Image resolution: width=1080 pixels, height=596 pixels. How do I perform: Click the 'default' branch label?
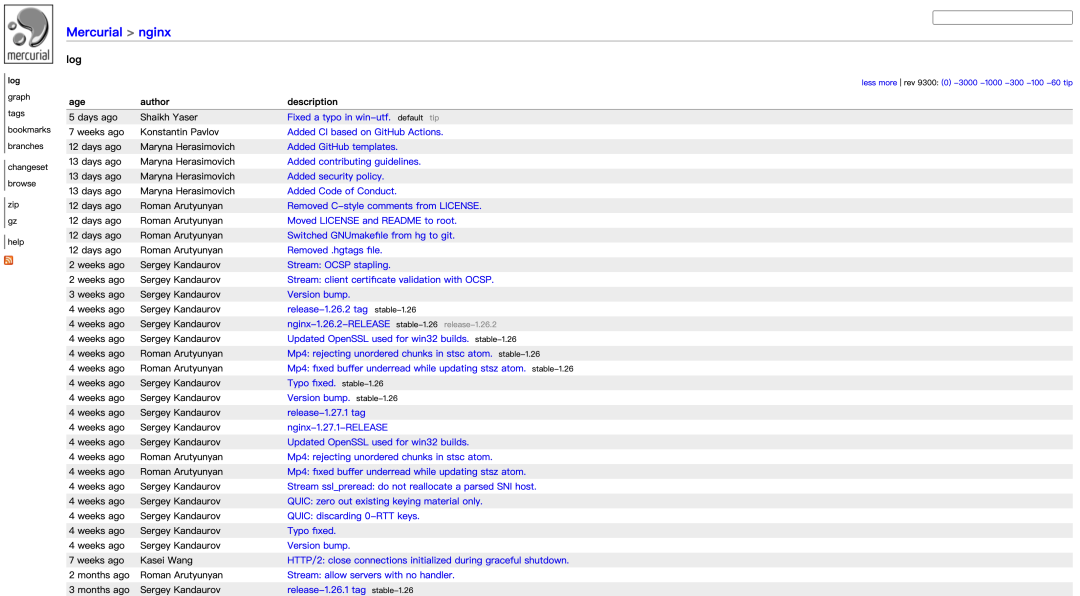(410, 119)
